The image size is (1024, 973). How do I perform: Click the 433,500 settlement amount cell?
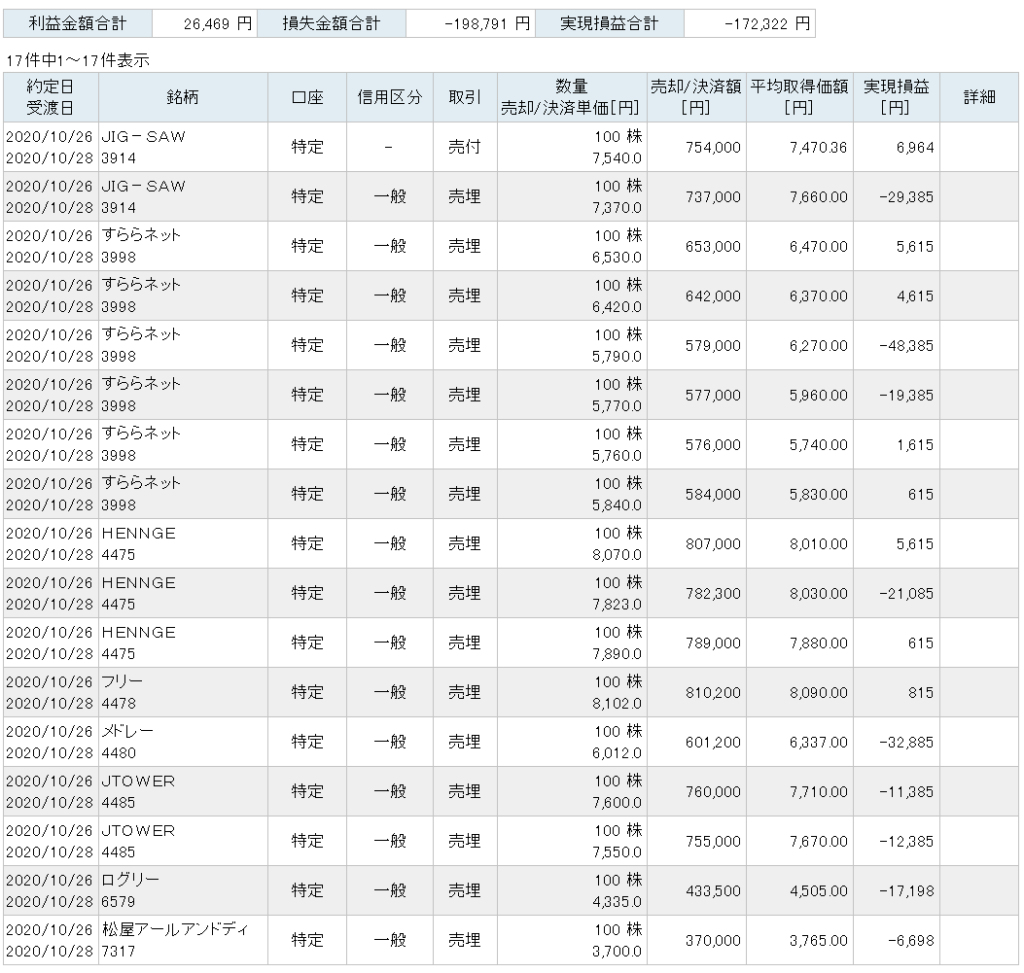pyautogui.click(x=696, y=891)
